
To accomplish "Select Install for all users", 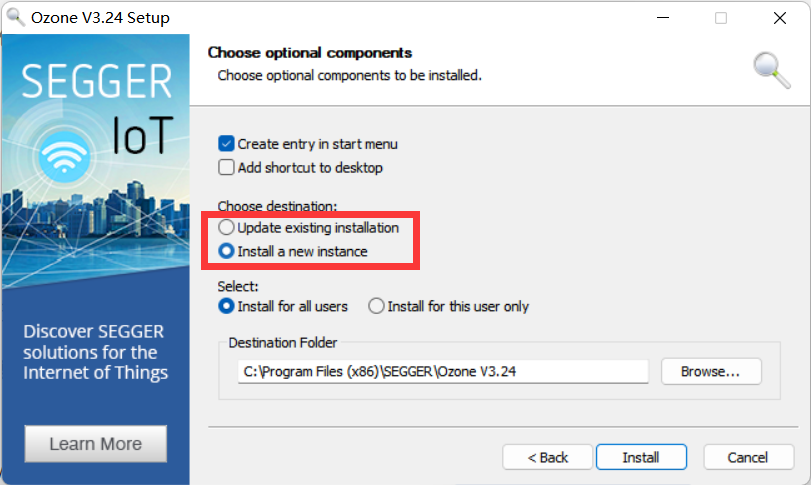I will (x=226, y=306).
